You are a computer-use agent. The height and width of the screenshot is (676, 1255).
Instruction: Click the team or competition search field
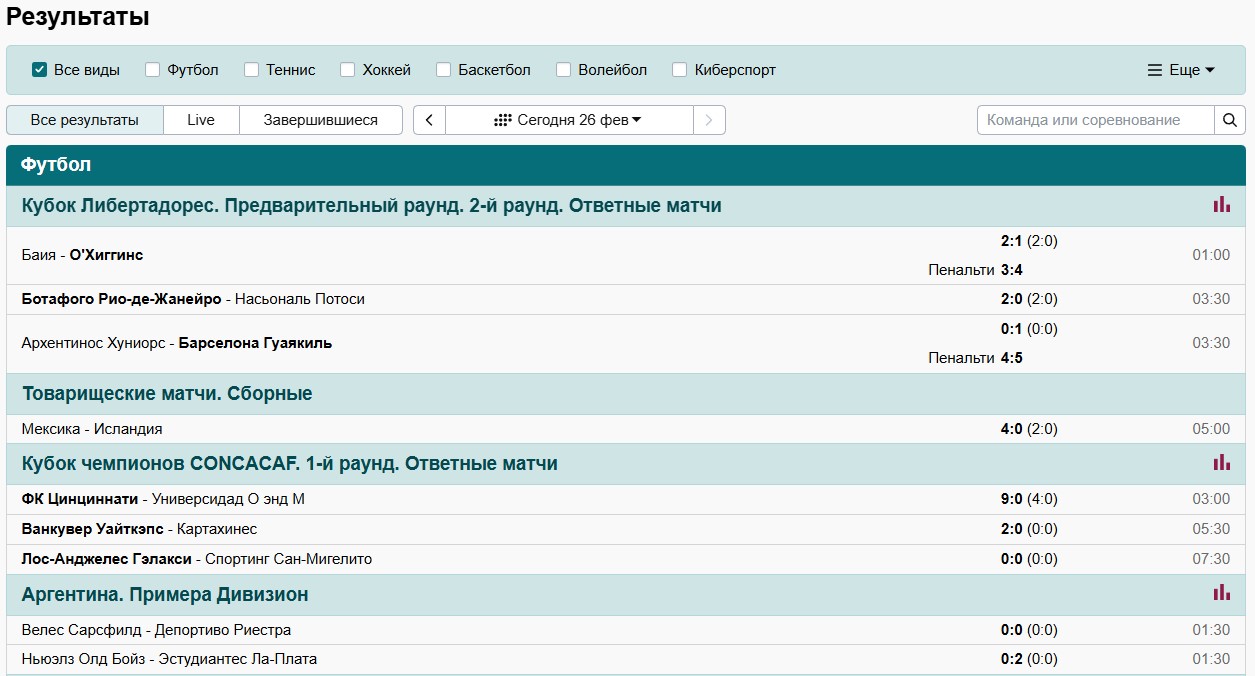[1095, 120]
